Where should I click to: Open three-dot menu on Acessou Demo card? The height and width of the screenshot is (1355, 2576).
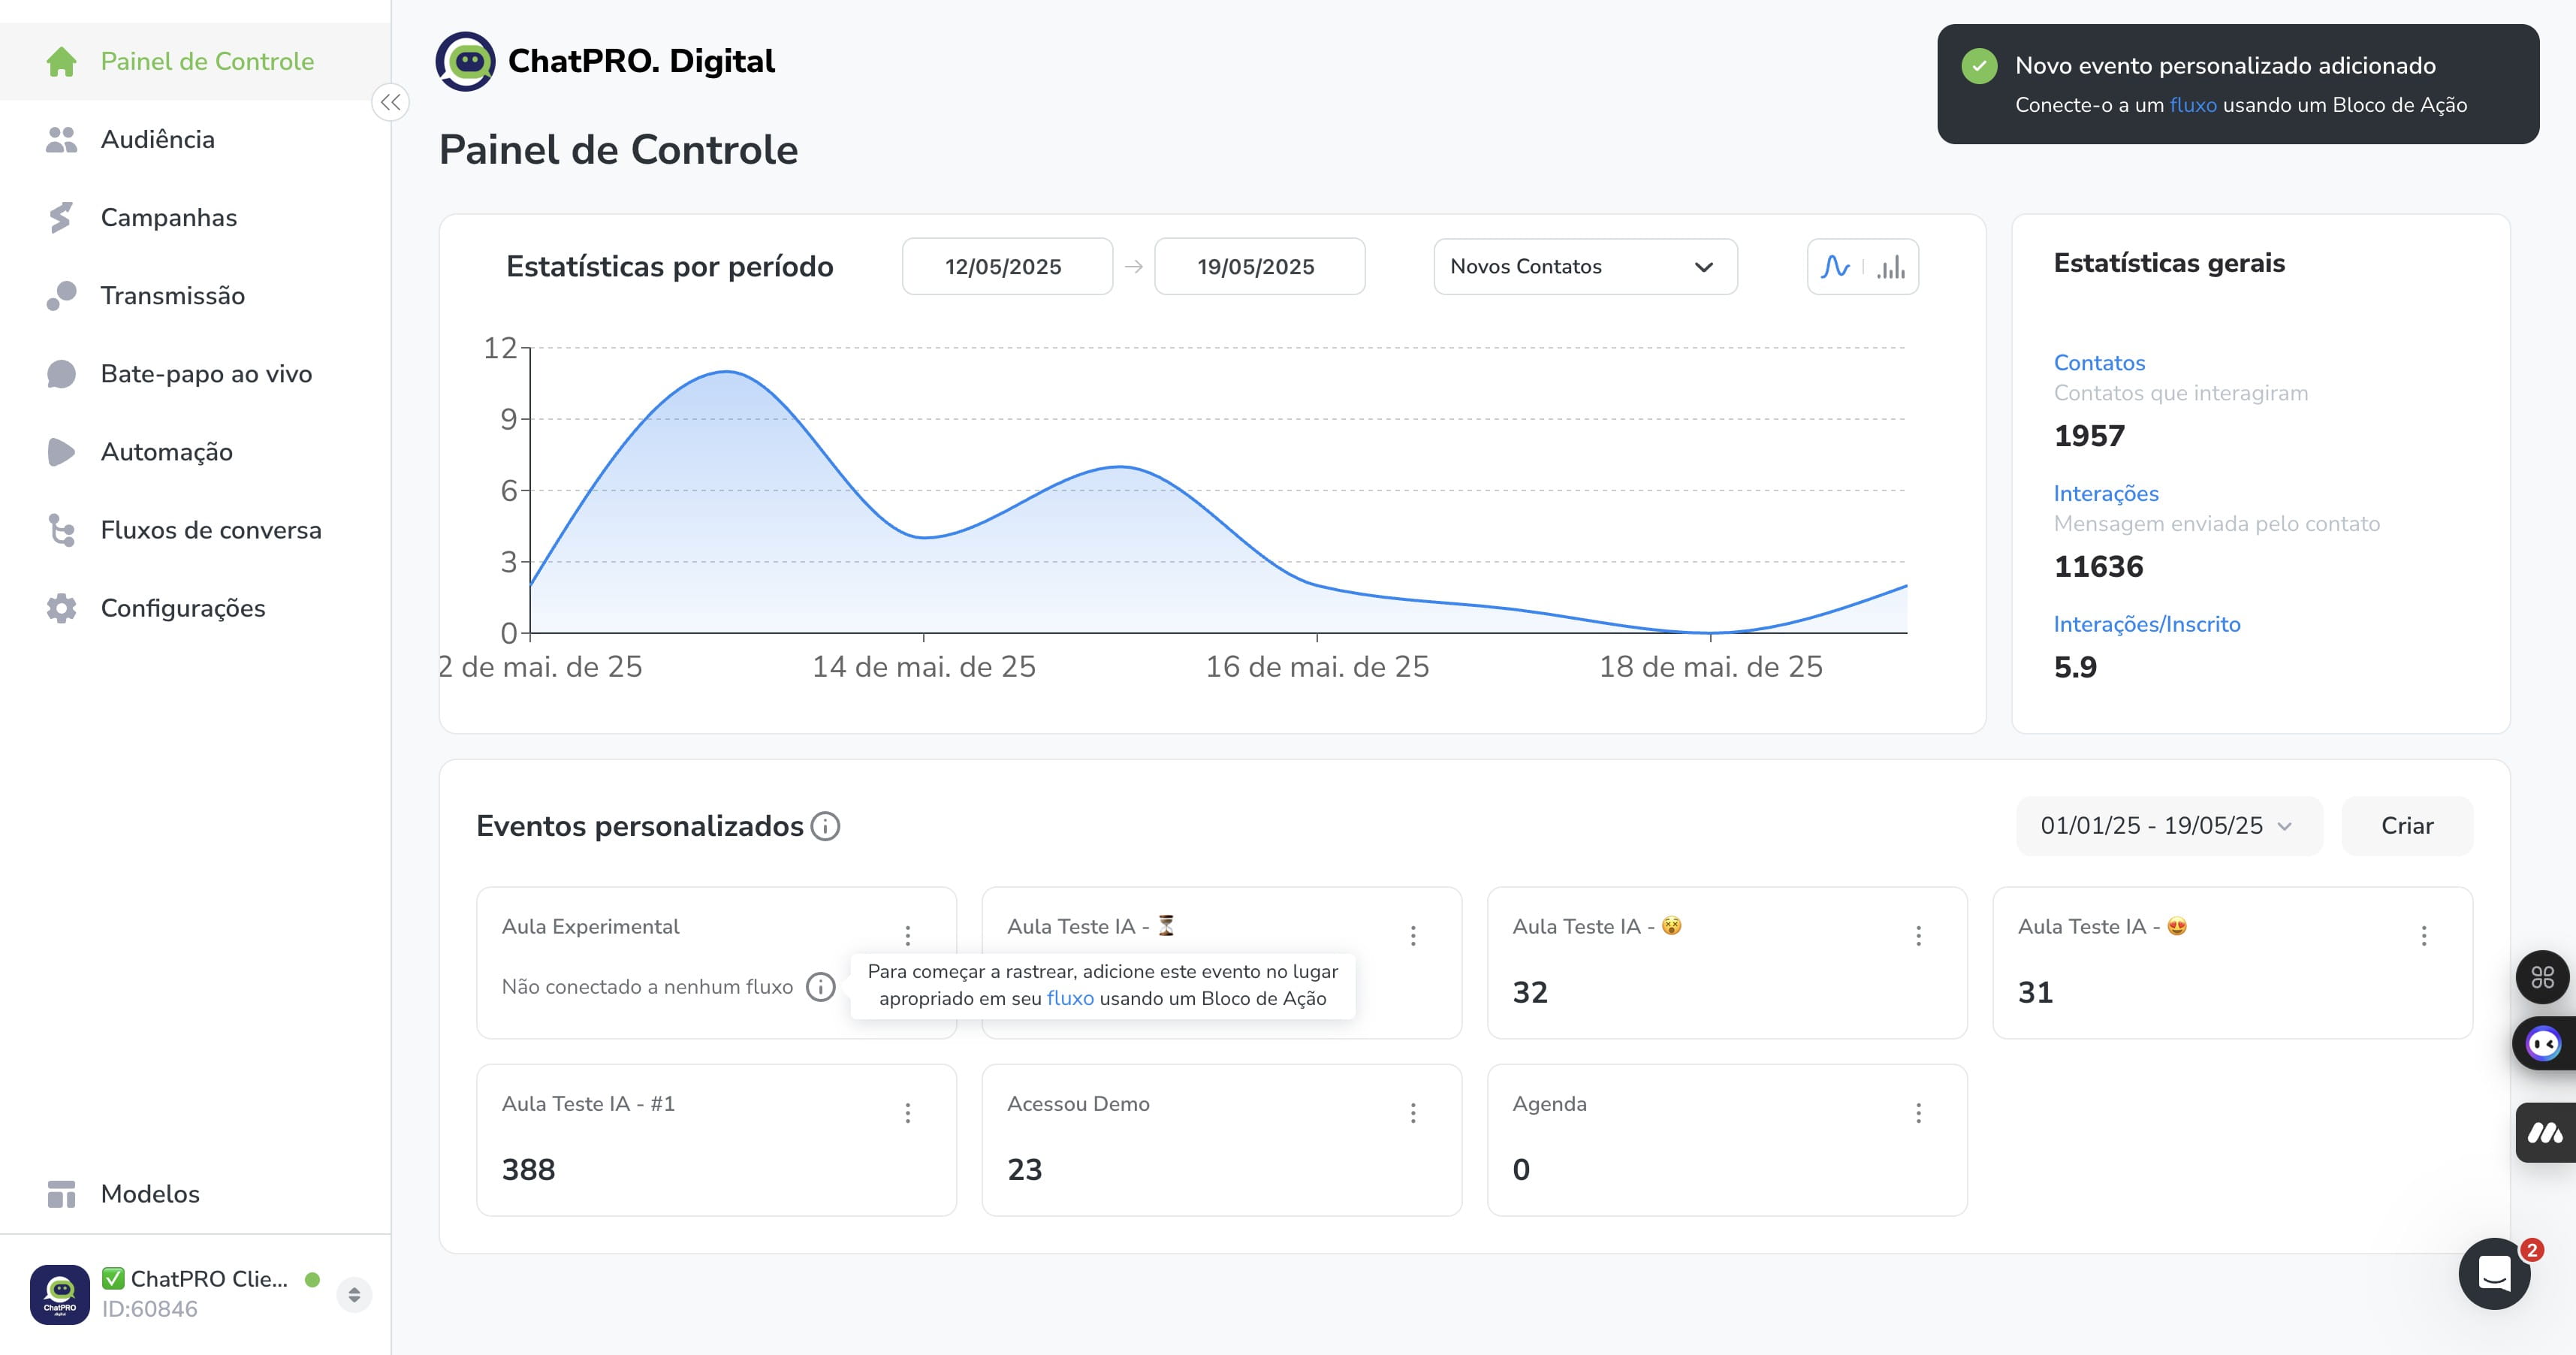pos(1413,1113)
